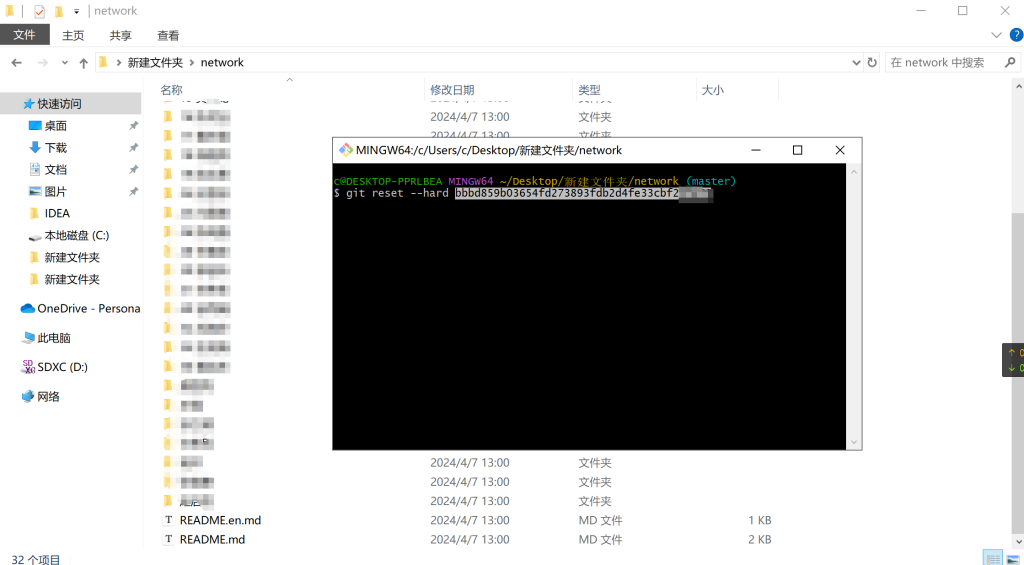1024x565 pixels.
Task: Open the address bar history dropdown
Action: pyautogui.click(x=855, y=62)
